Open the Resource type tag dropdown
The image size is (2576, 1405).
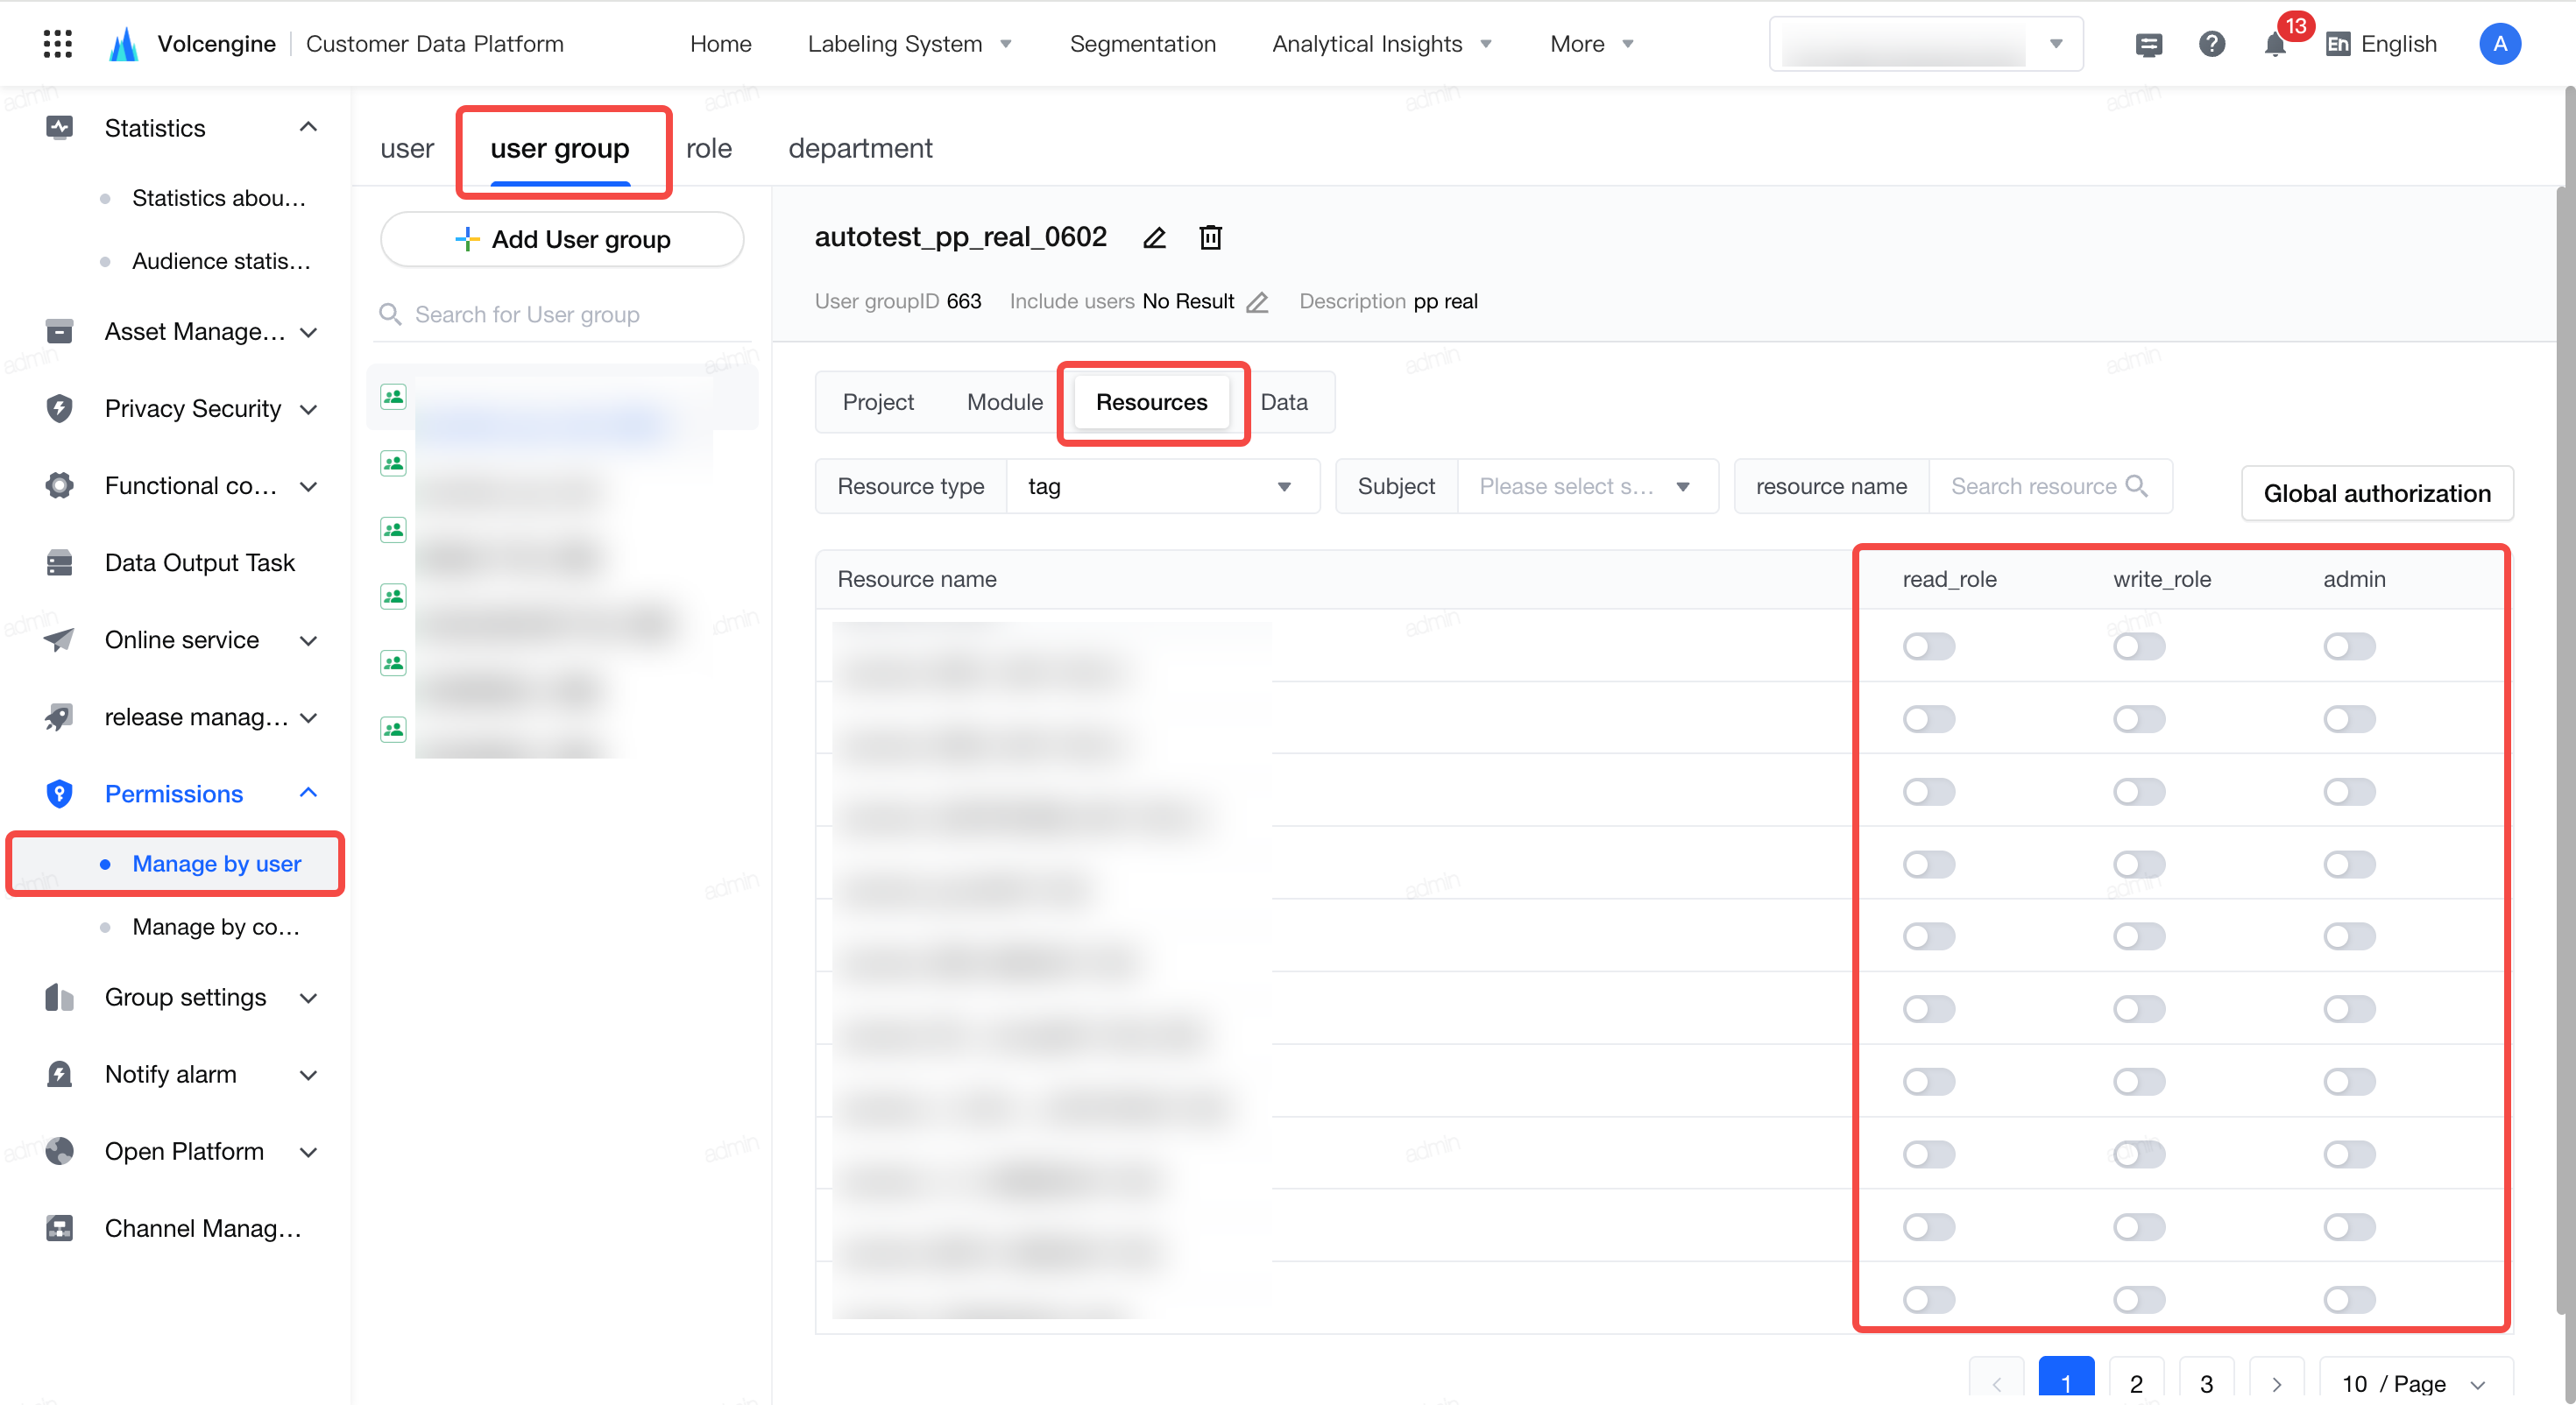pyautogui.click(x=1162, y=486)
